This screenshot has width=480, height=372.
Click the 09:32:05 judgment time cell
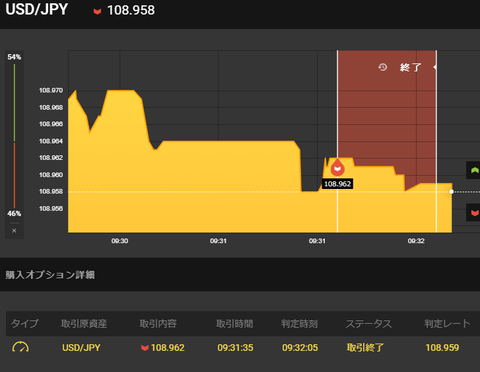coord(300,348)
